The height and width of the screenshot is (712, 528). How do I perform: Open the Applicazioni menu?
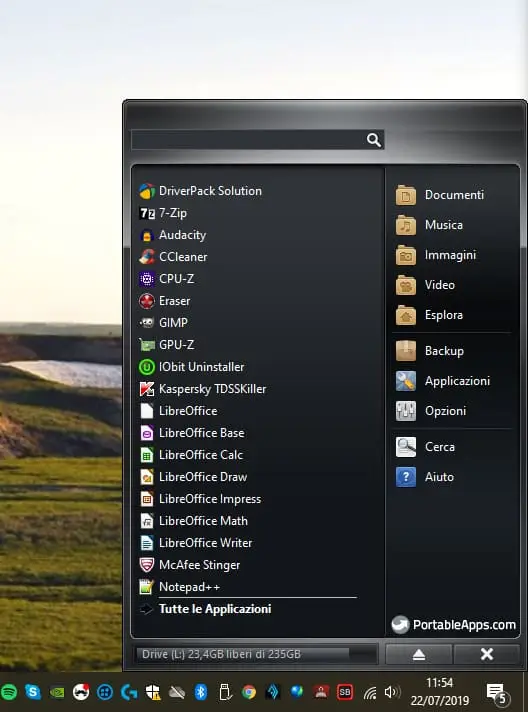coord(443,381)
